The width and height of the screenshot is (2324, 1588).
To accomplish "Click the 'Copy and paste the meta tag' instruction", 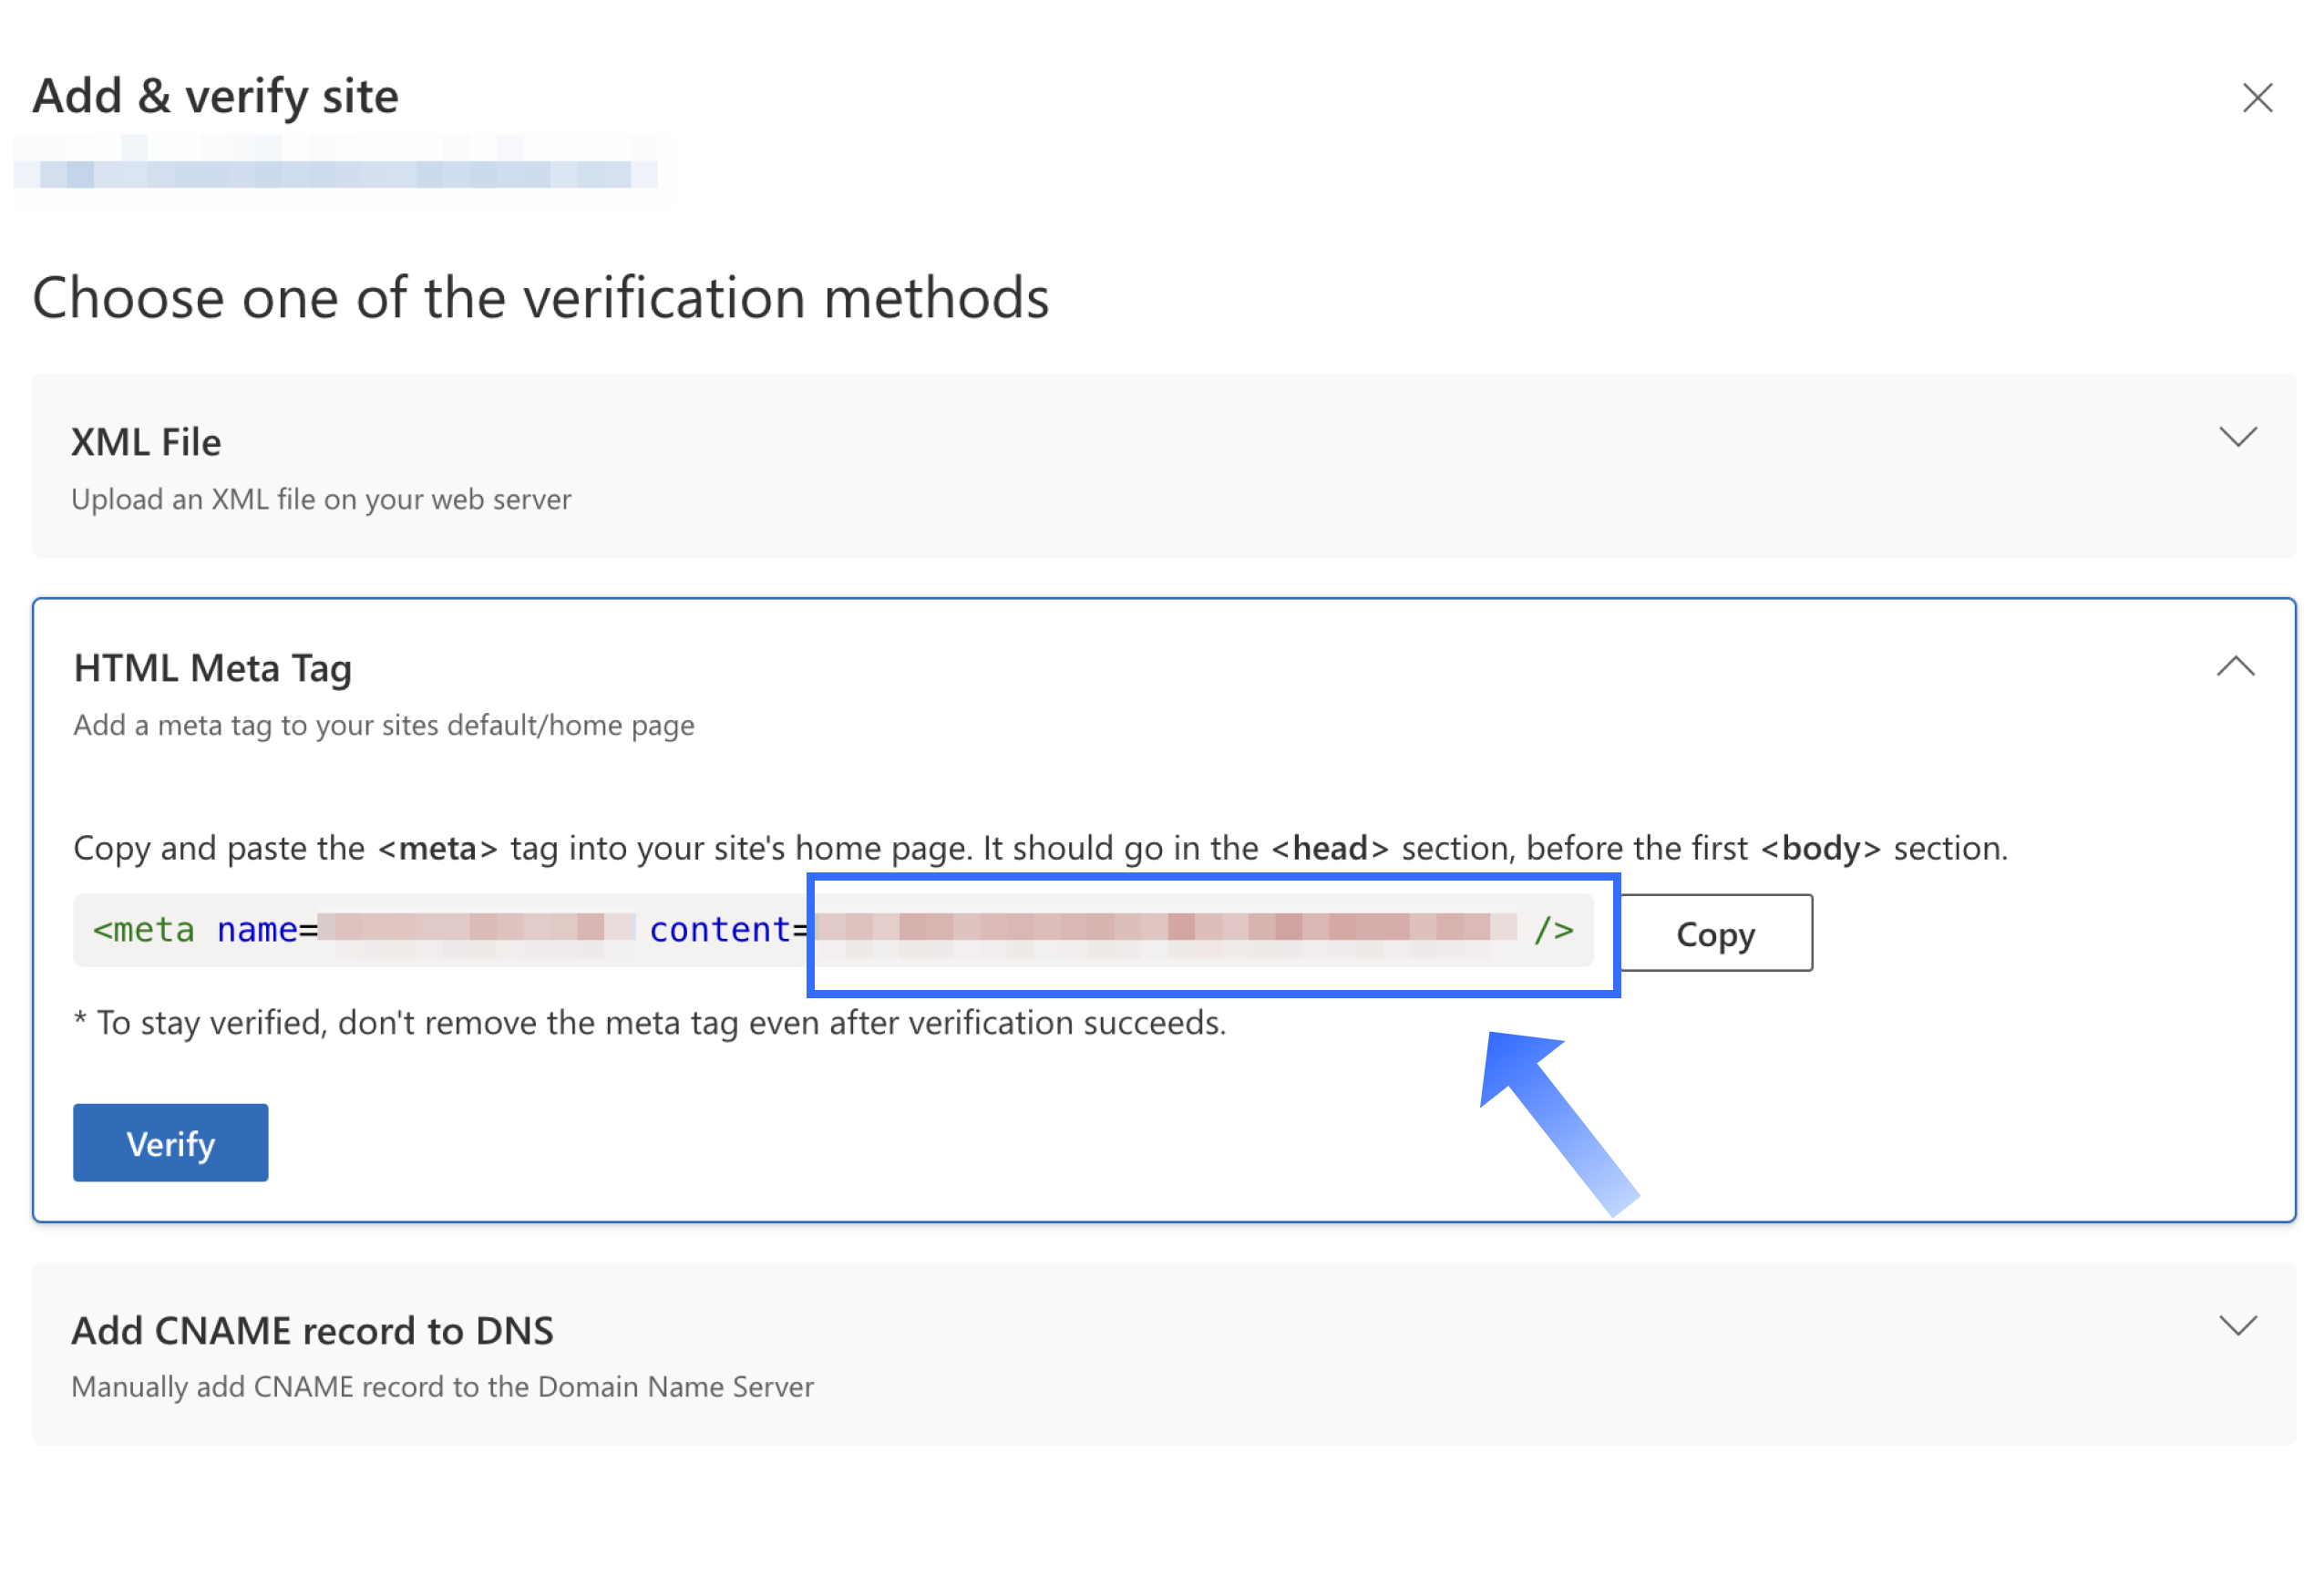I will [1040, 848].
